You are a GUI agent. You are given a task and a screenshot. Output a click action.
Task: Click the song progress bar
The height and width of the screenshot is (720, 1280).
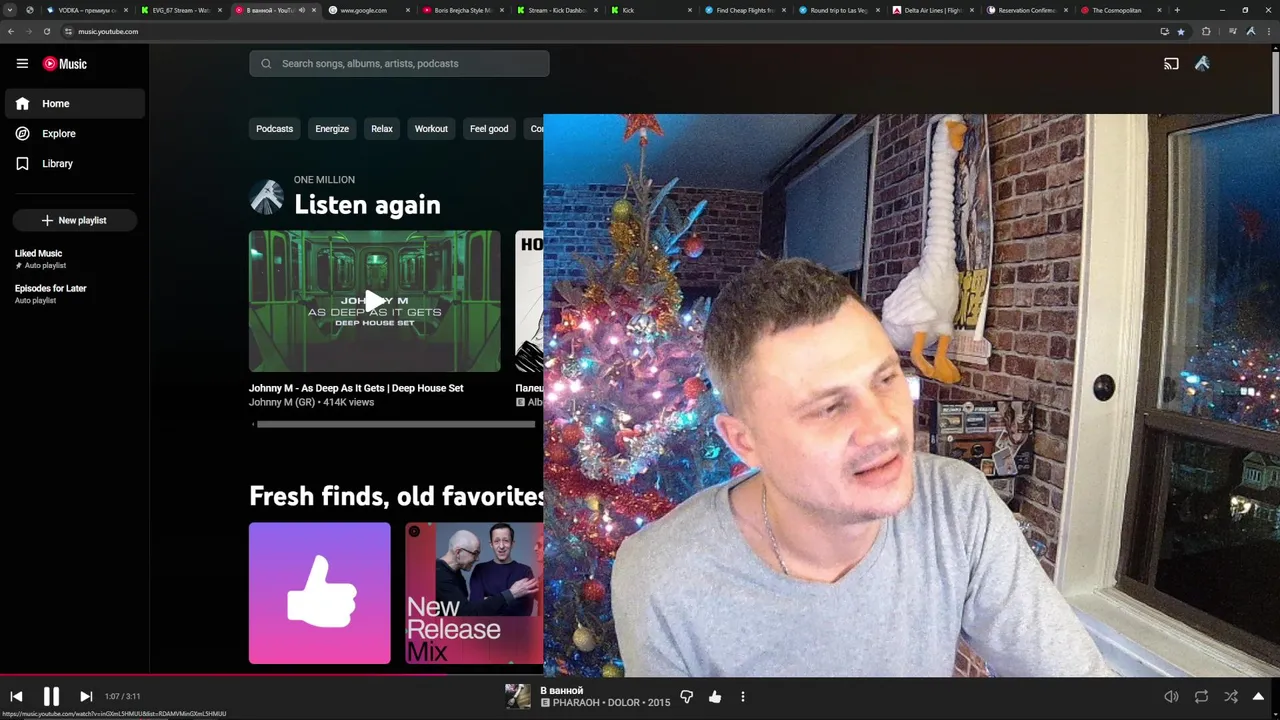(x=640, y=675)
